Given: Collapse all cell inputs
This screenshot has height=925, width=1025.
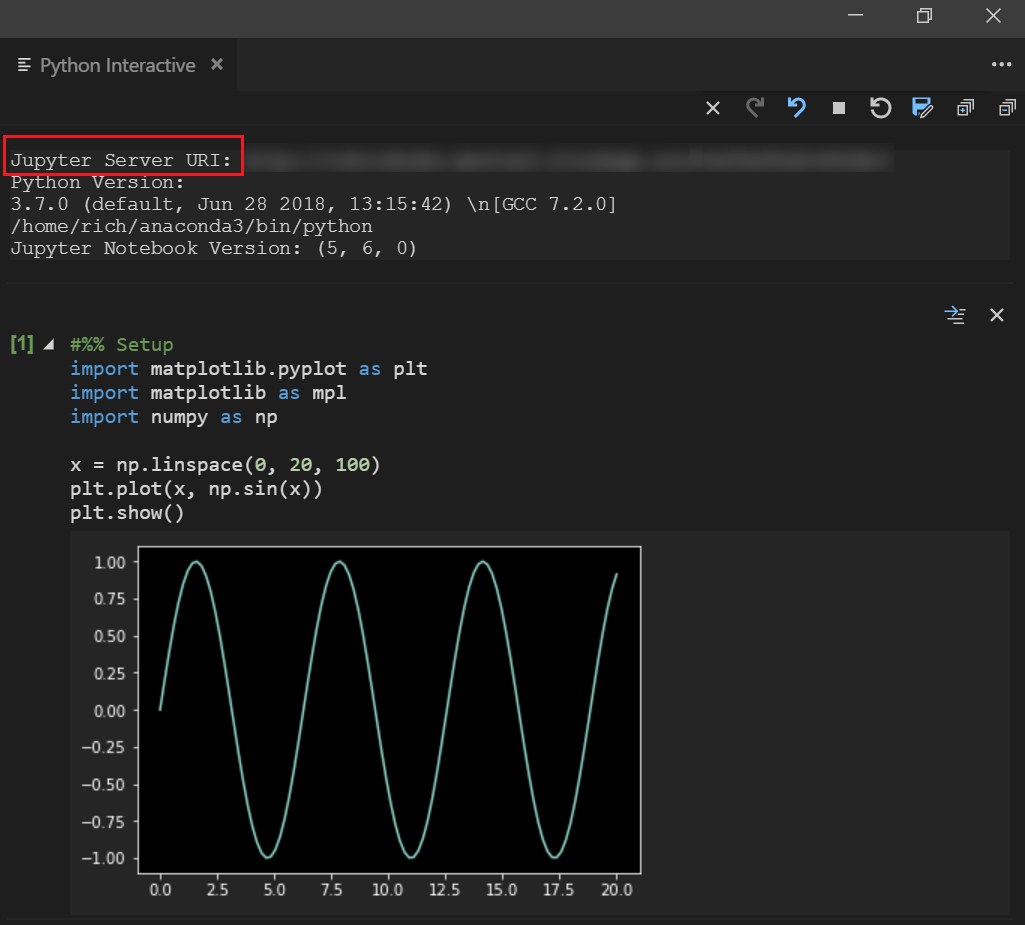Looking at the screenshot, I should [1007, 107].
